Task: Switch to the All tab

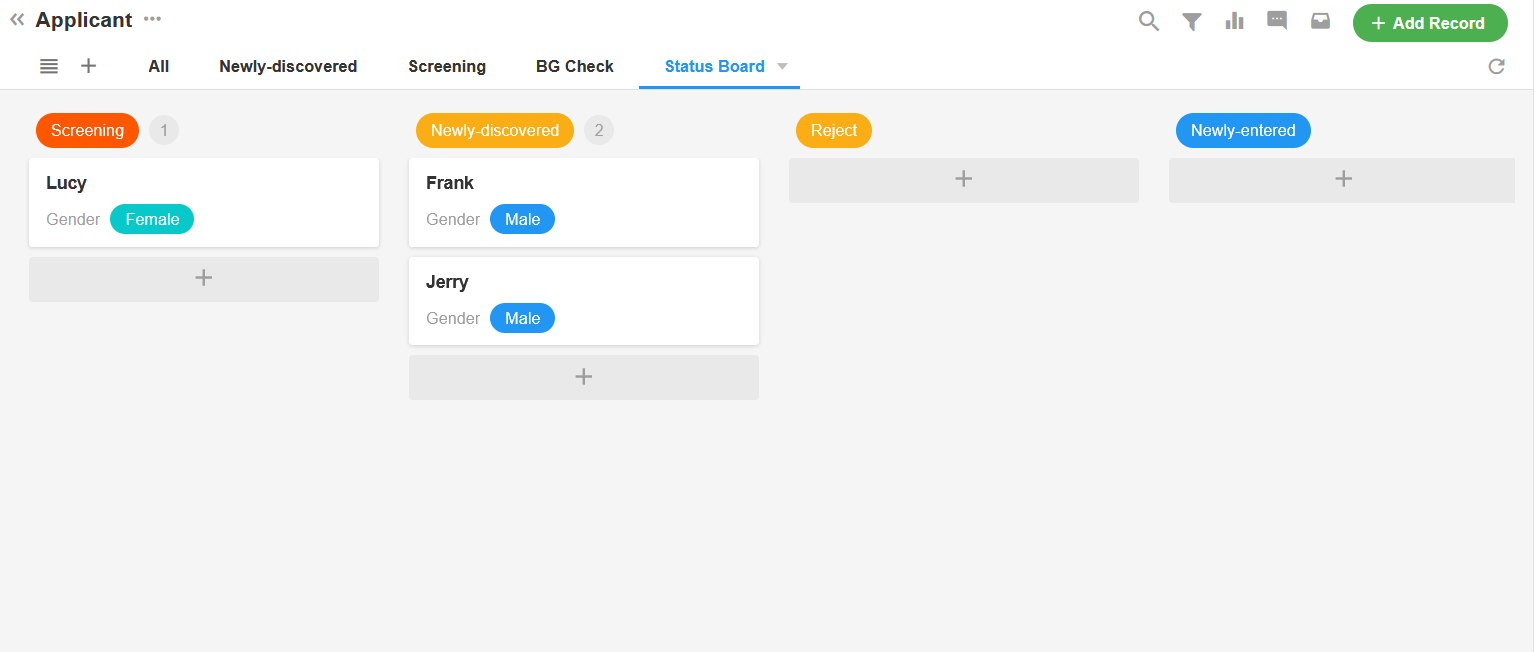Action: coord(158,66)
